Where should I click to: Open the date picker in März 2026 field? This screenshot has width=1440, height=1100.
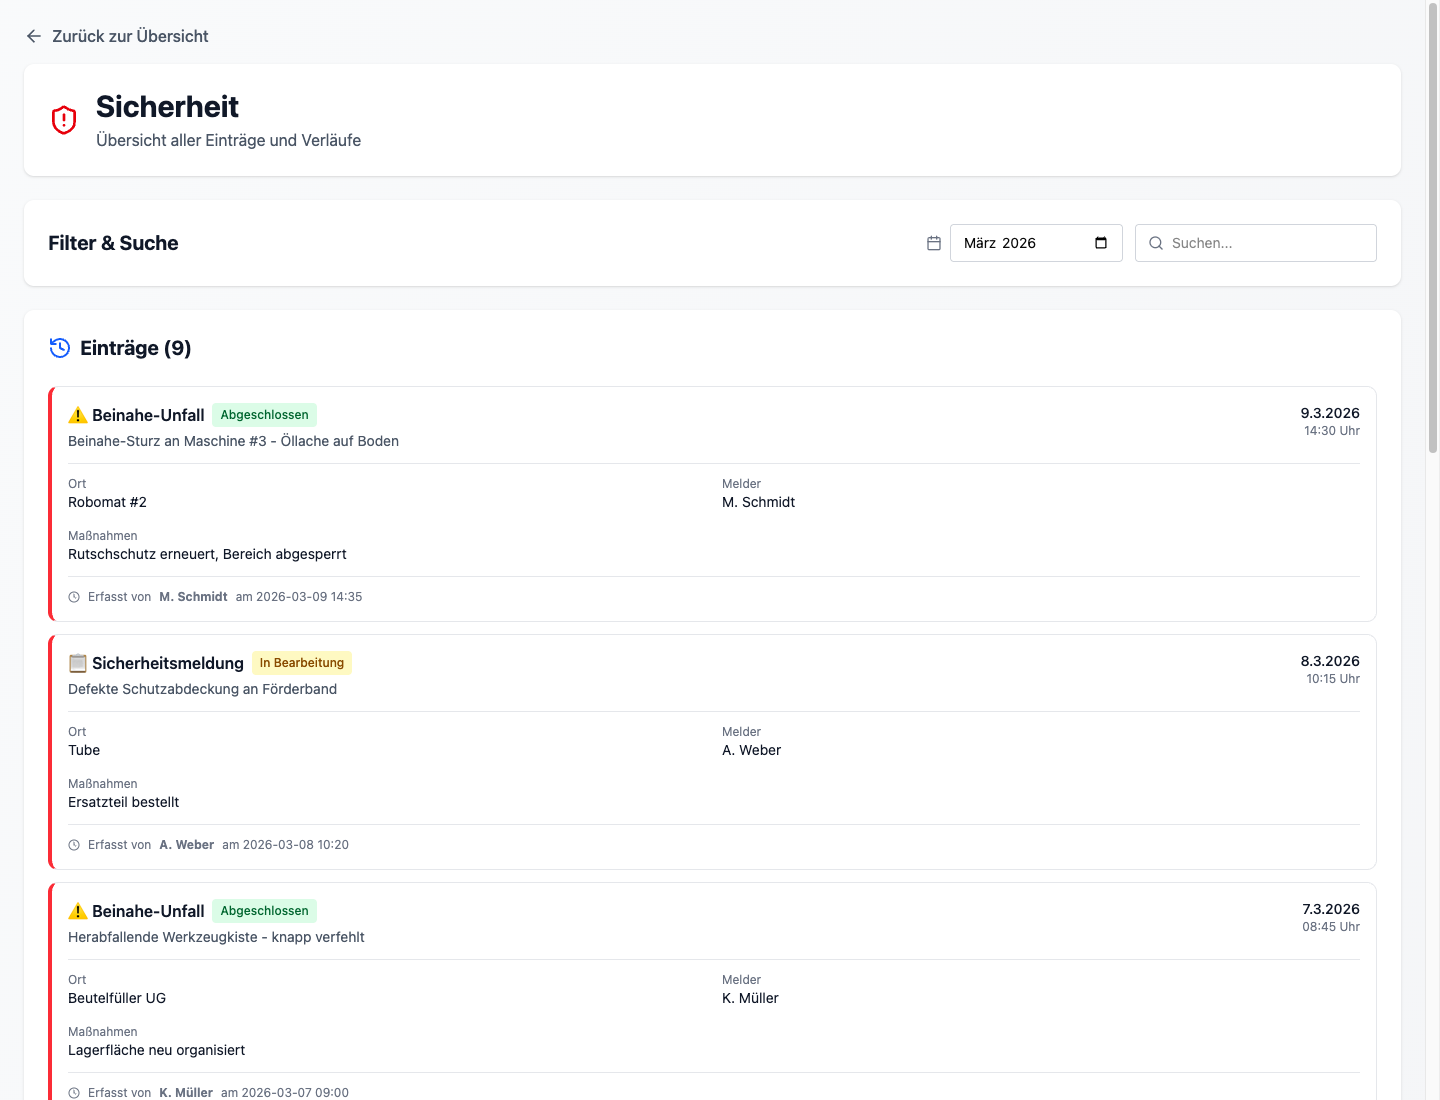[x=1101, y=243]
